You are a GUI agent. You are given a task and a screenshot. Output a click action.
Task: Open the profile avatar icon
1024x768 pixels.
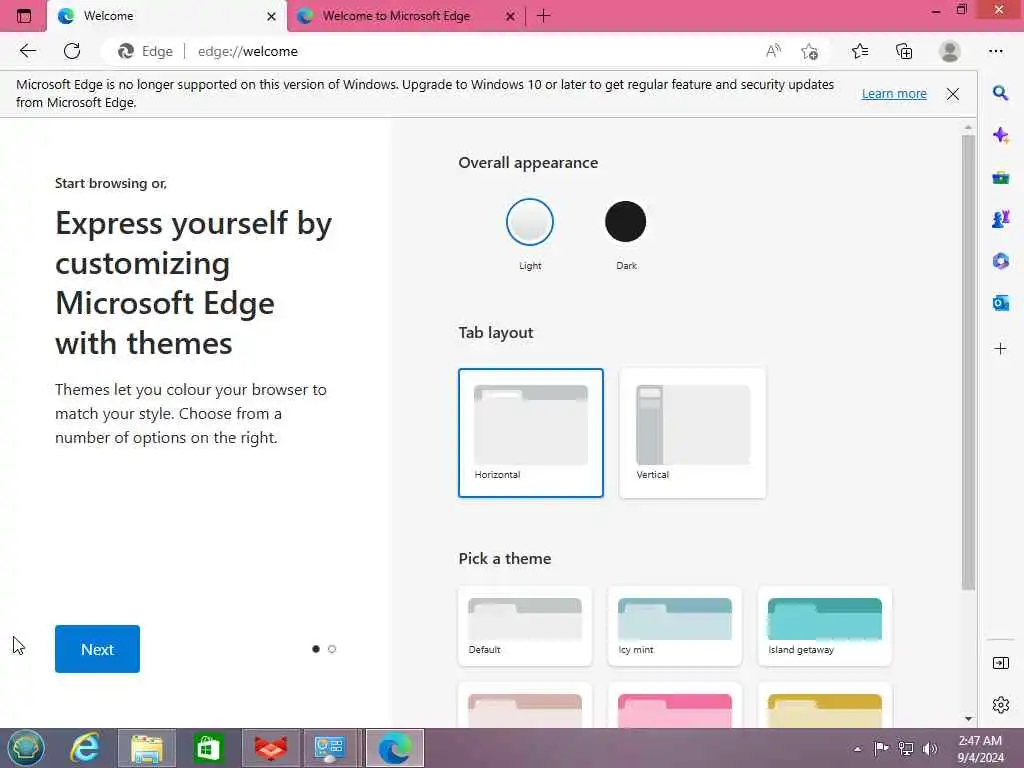(950, 51)
